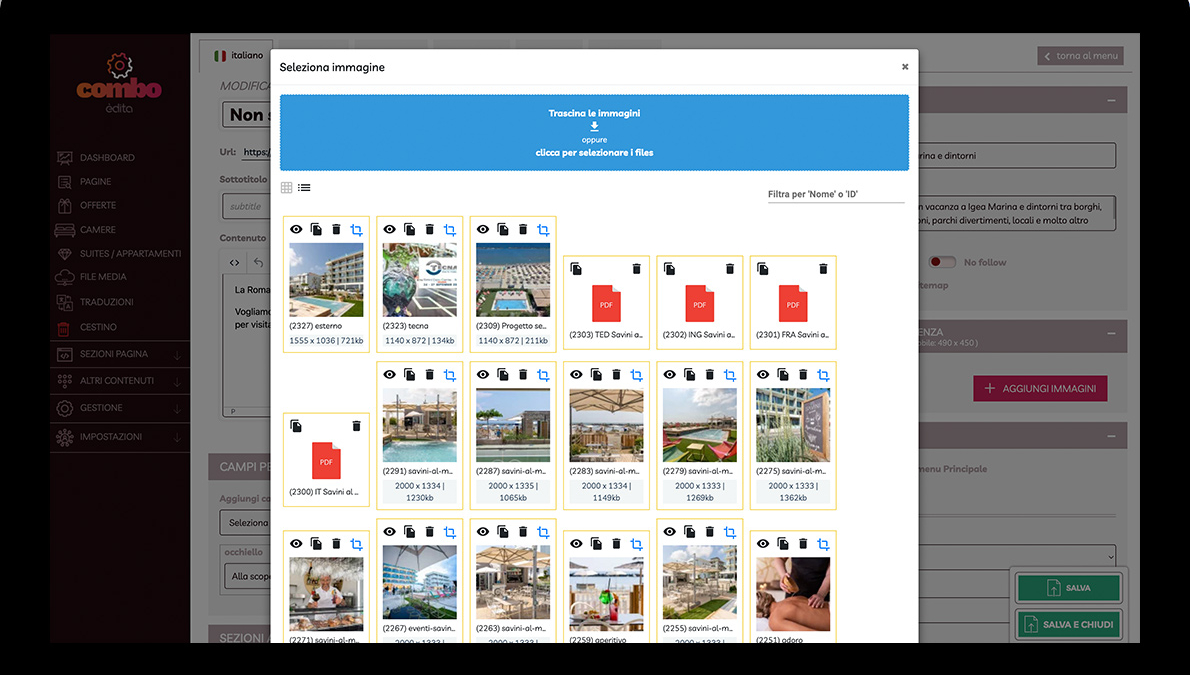This screenshot has height=675, width=1190.
Task: Crop the (2291) savini image
Action: pos(449,374)
